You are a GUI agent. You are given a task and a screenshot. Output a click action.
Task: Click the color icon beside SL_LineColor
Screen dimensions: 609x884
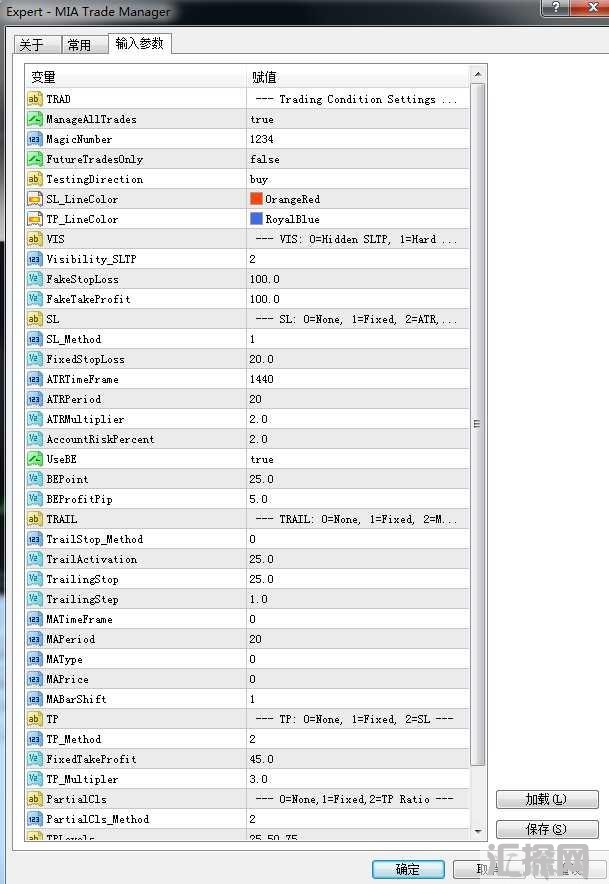pos(34,199)
